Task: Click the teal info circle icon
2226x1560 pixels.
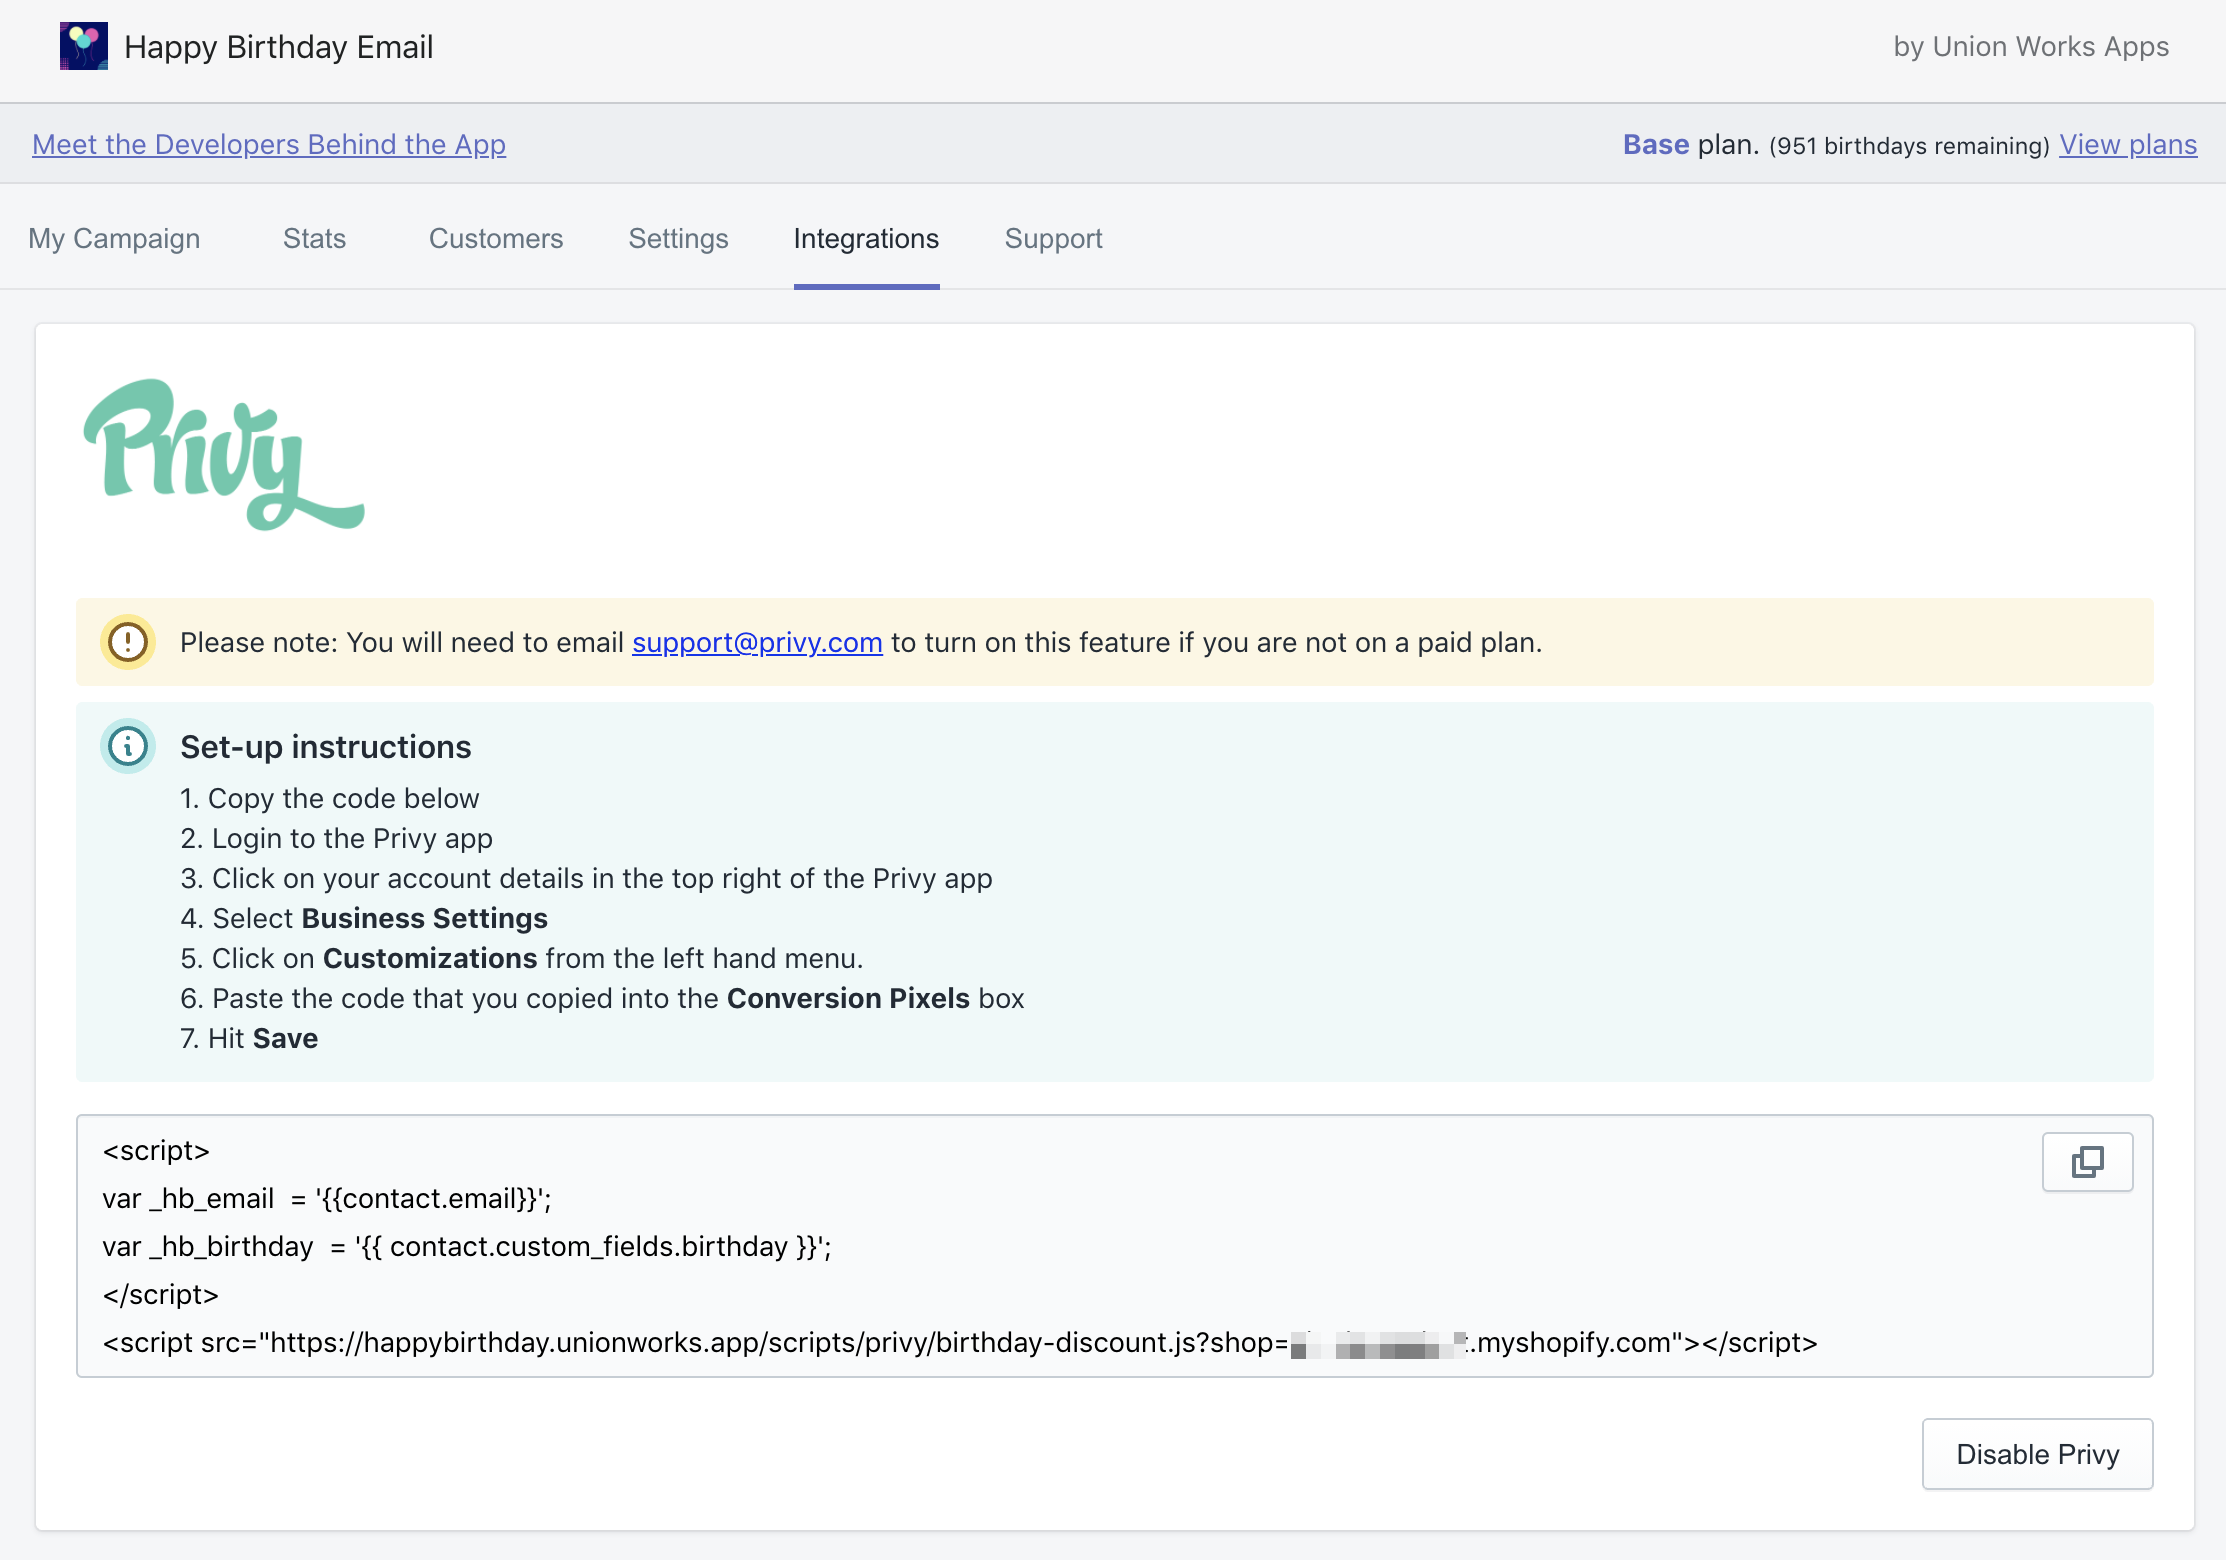Action: pyautogui.click(x=128, y=746)
